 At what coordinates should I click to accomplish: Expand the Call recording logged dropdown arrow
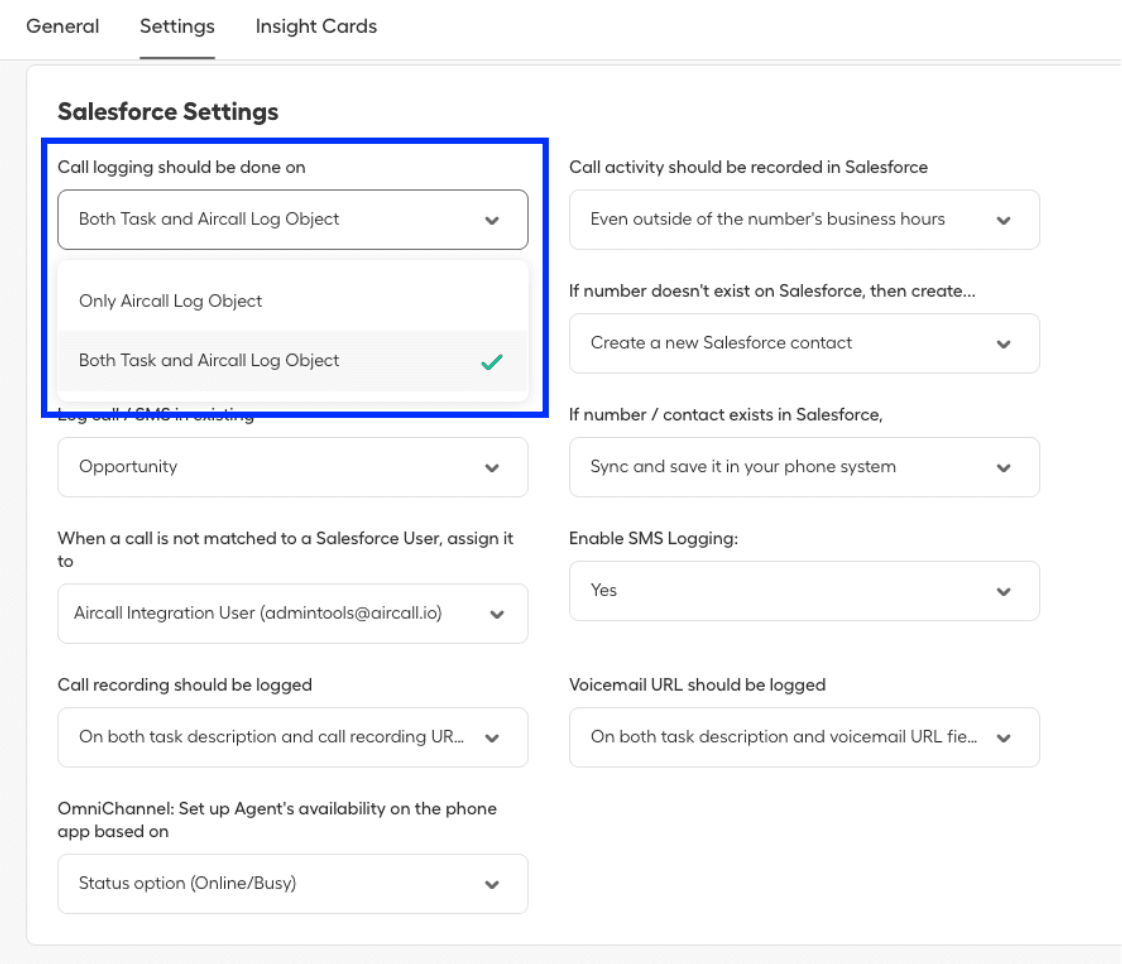point(491,738)
